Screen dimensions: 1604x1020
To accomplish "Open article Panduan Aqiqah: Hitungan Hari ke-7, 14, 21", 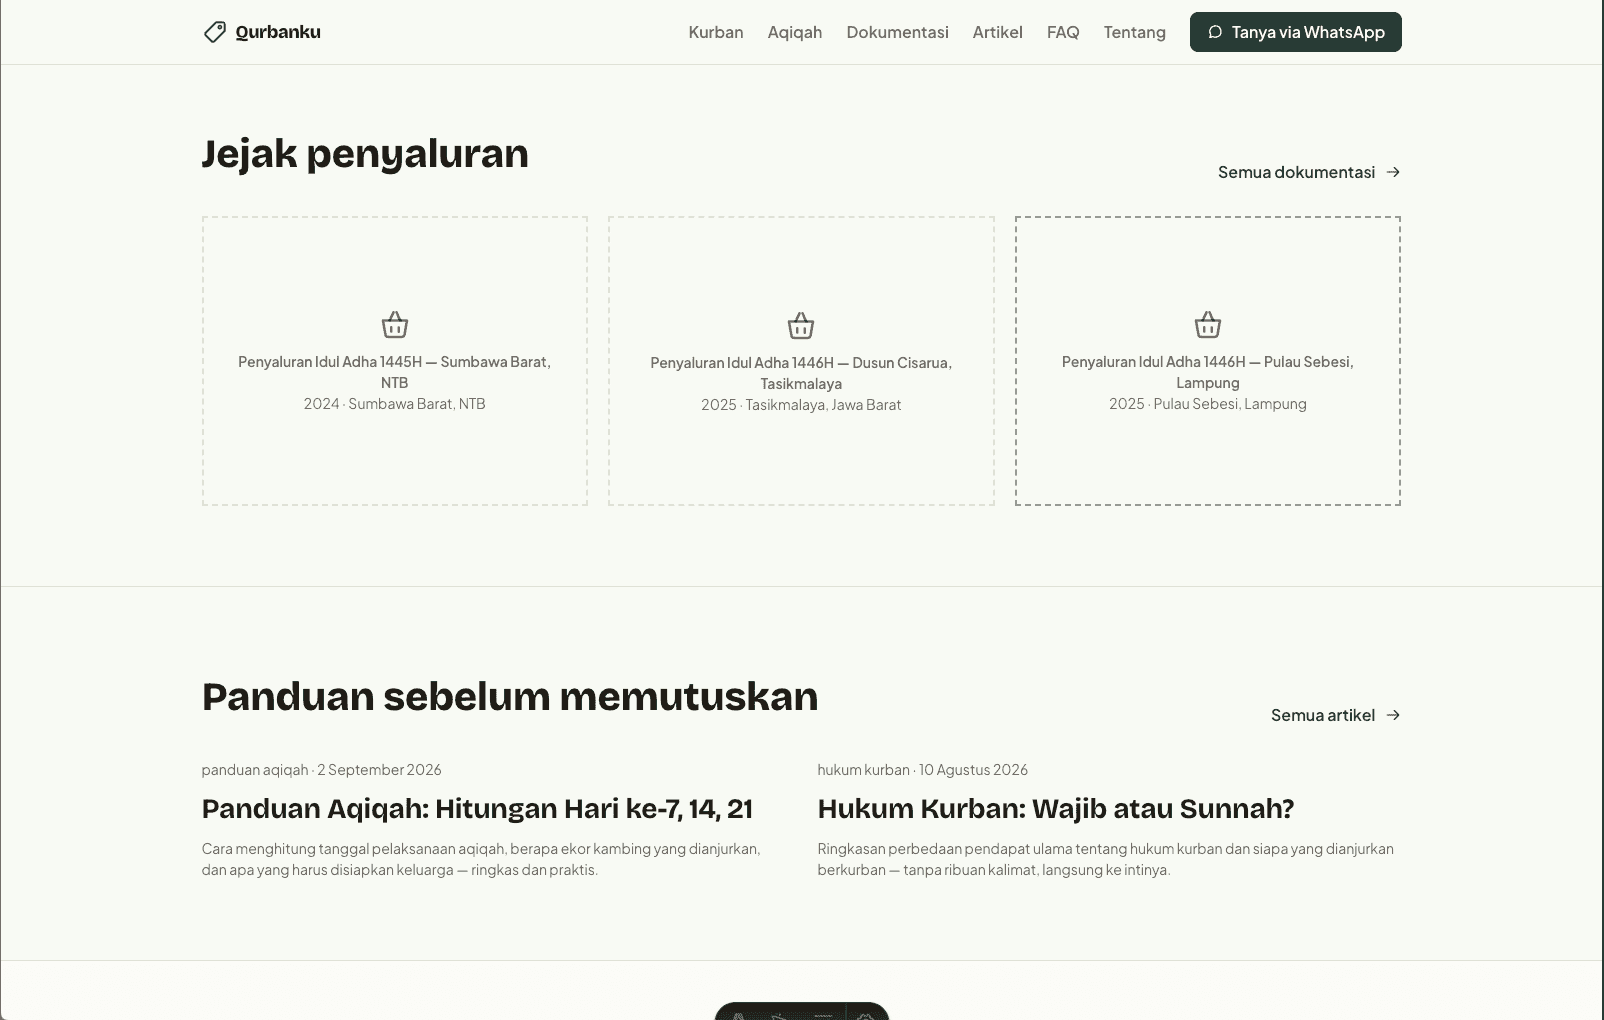I will tap(477, 808).
